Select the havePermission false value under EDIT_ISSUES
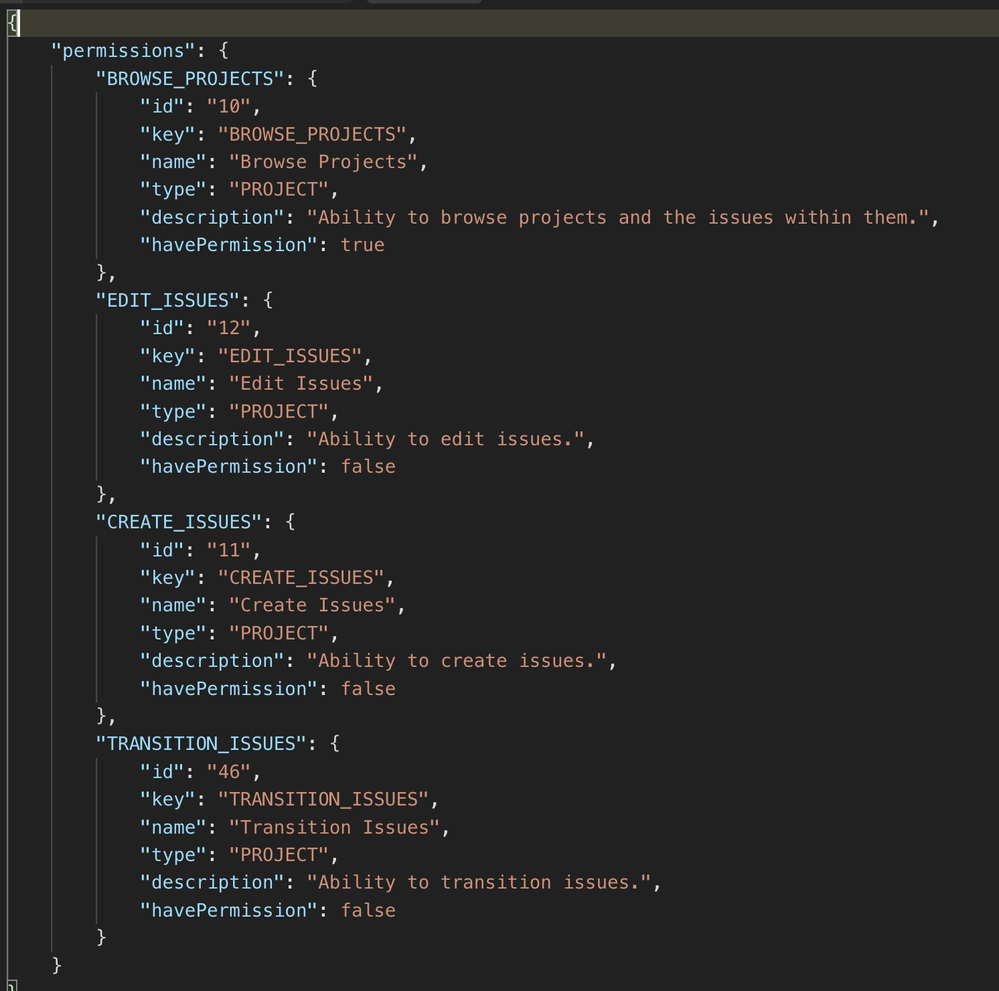999x991 pixels. [x=367, y=466]
